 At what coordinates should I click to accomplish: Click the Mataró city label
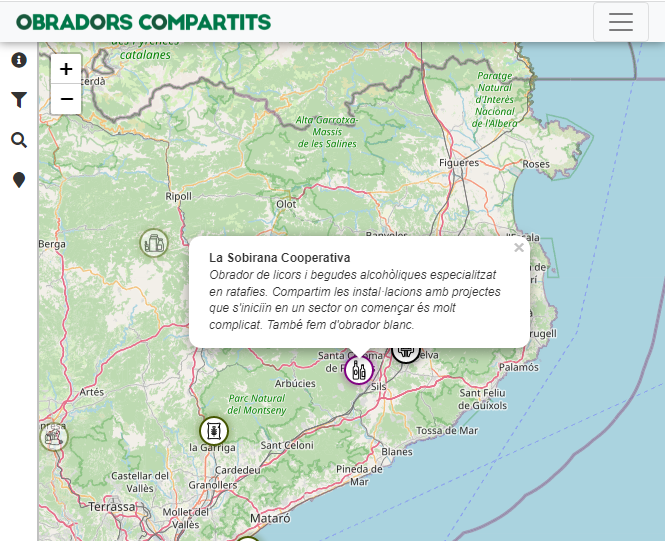pos(270,518)
